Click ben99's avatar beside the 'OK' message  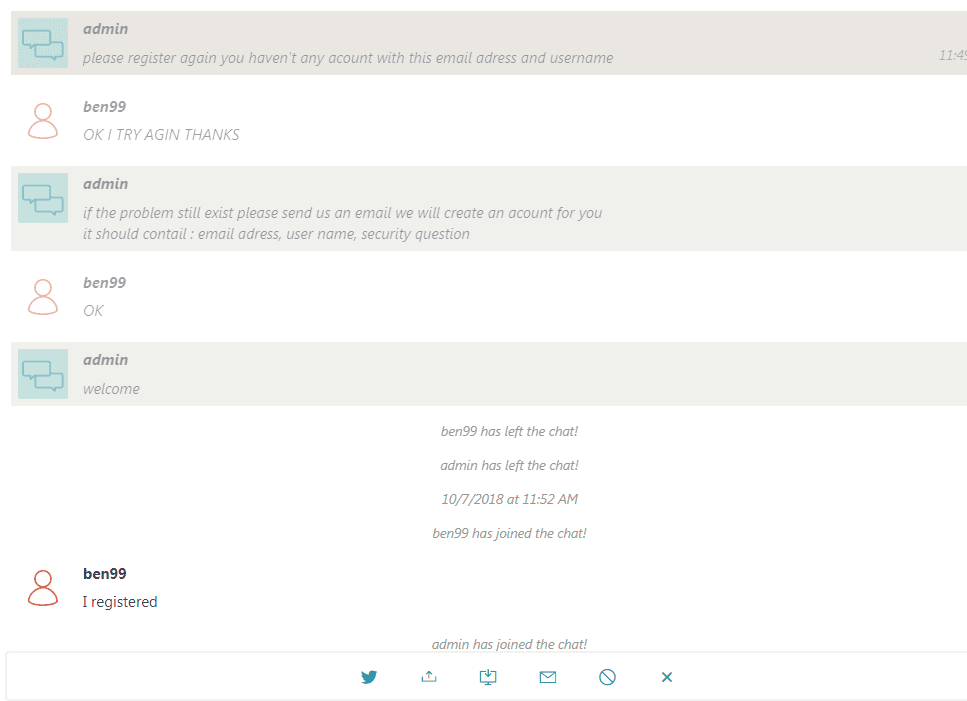[43, 297]
